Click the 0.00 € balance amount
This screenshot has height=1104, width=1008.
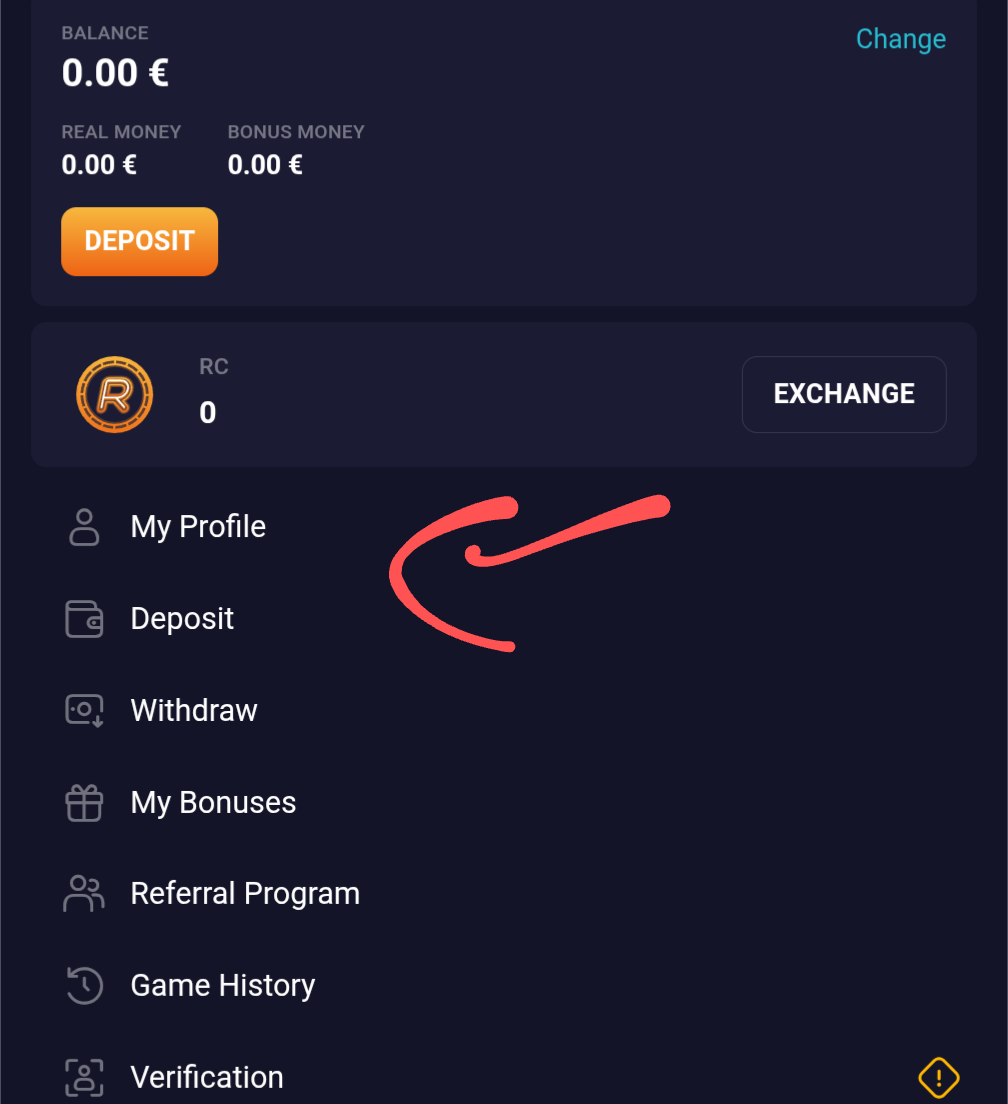[x=115, y=73]
